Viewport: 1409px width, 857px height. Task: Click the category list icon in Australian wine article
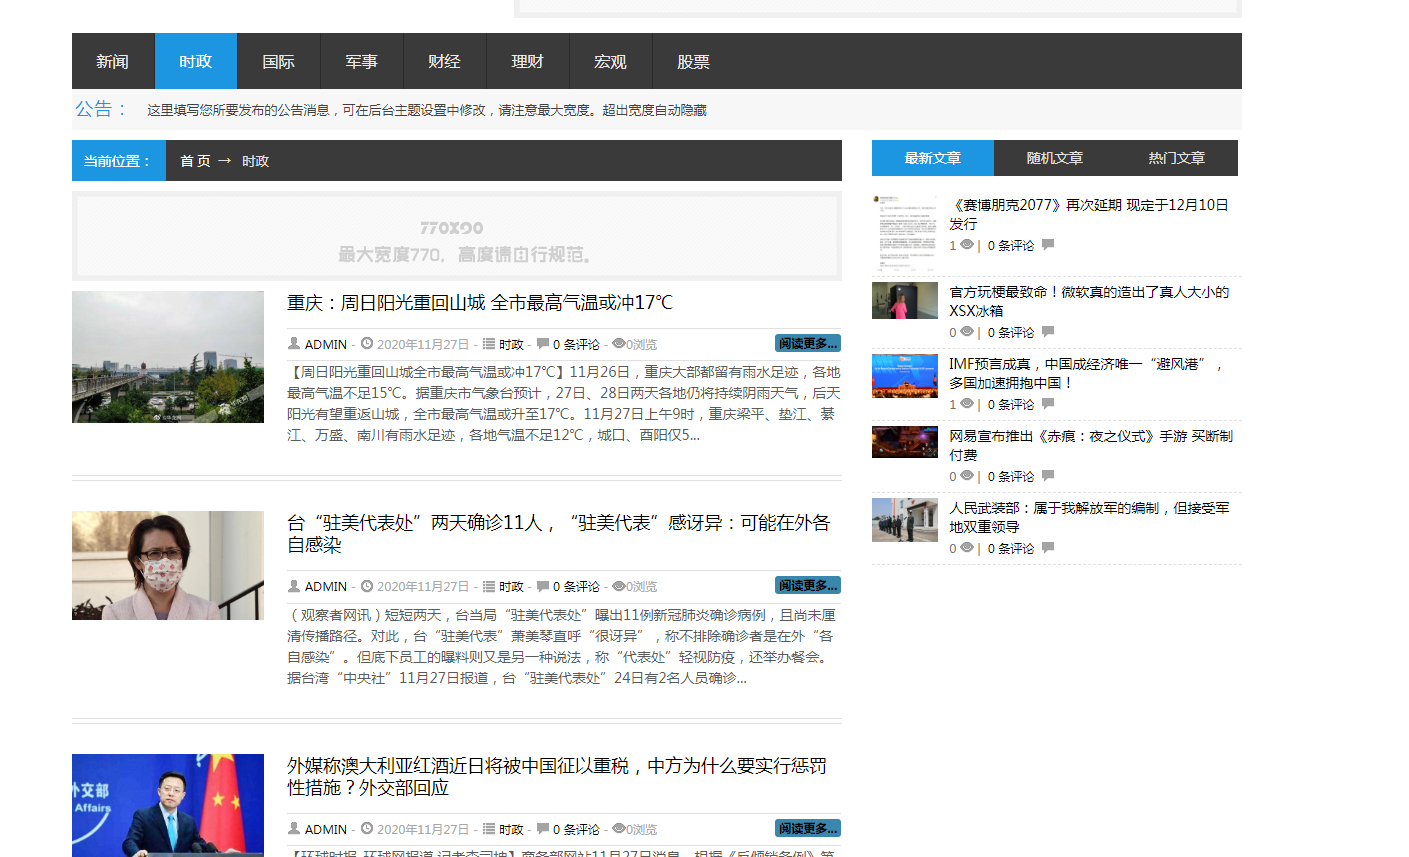(x=489, y=829)
